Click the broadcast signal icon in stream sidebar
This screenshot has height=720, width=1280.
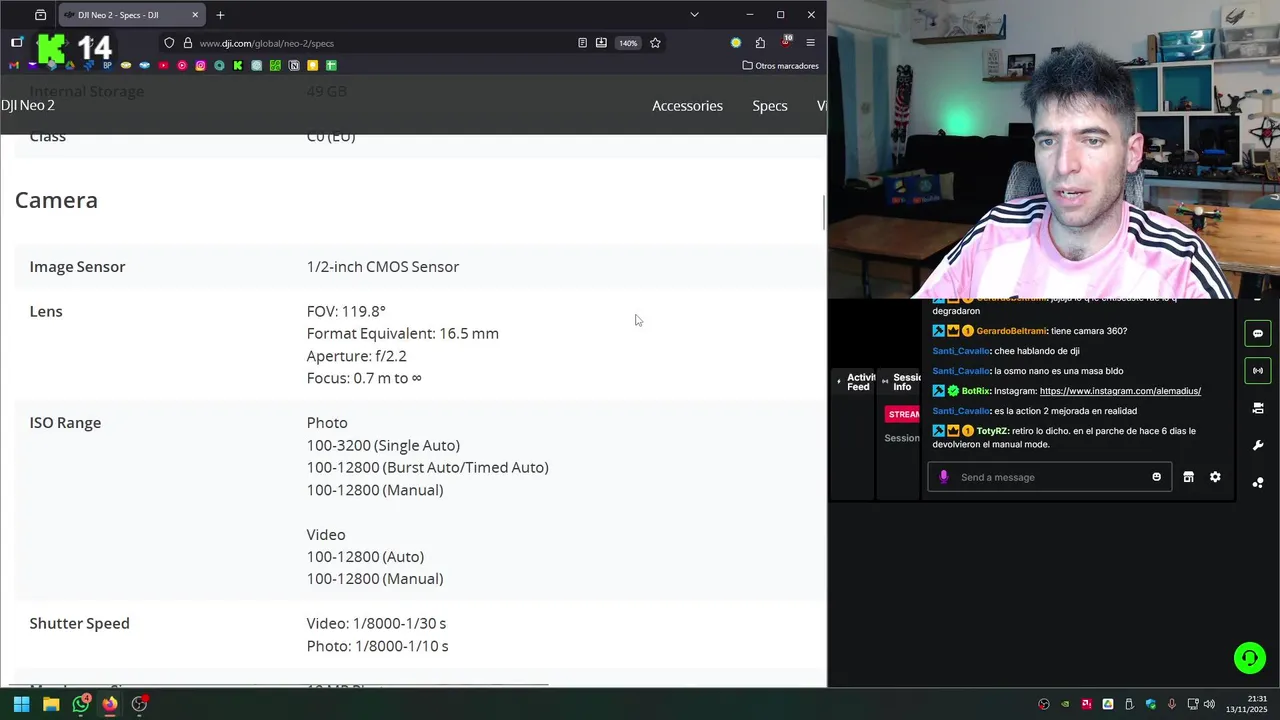1258,370
